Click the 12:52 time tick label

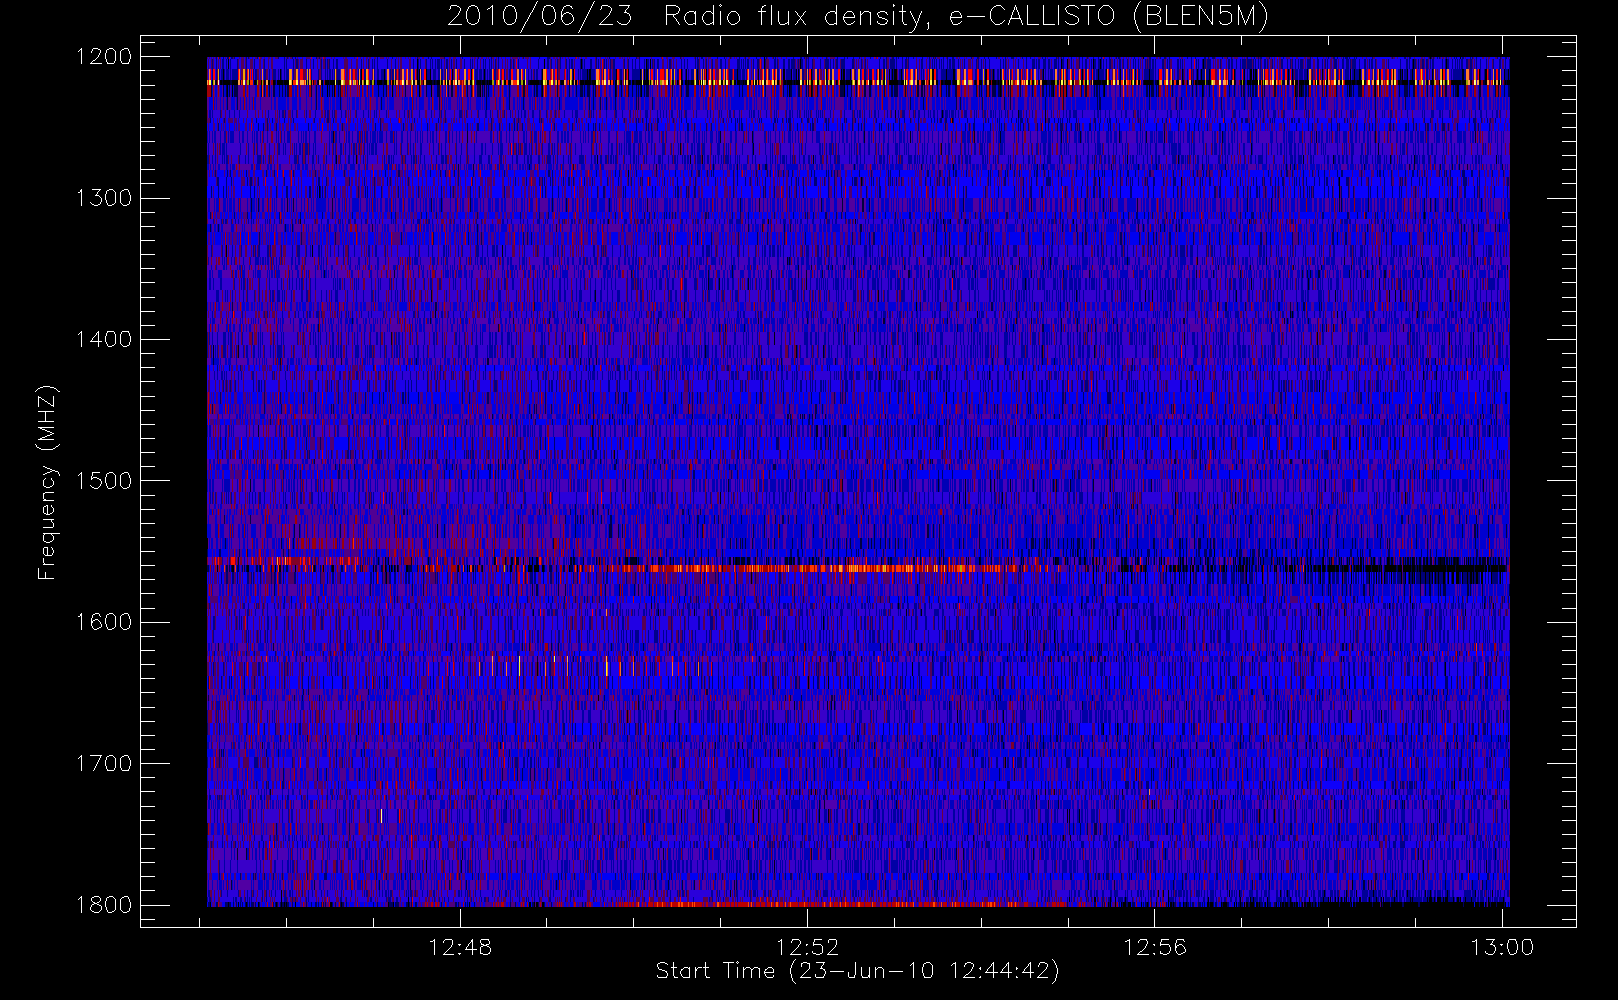807,947
